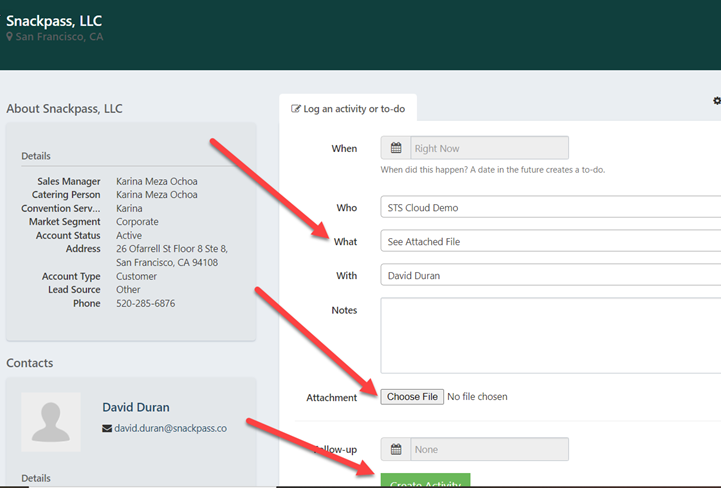Open the When date field Right Now
The image size is (721, 488).
point(488,148)
